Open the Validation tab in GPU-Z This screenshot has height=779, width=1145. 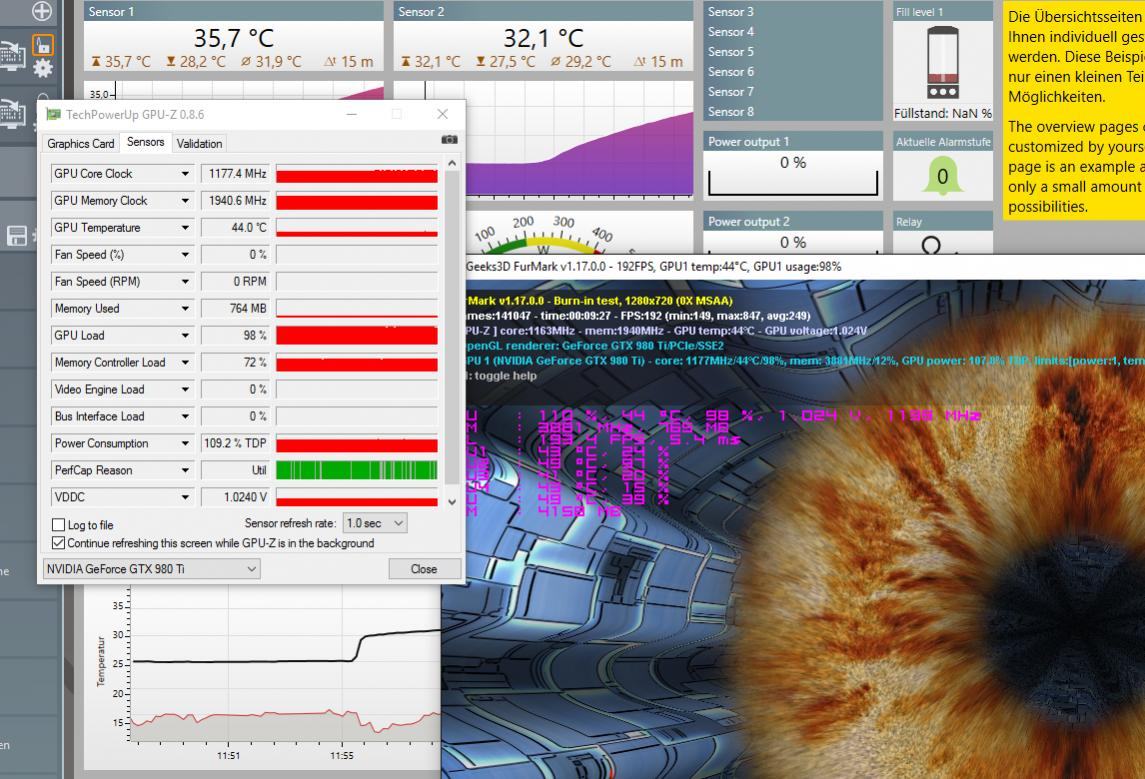[199, 144]
